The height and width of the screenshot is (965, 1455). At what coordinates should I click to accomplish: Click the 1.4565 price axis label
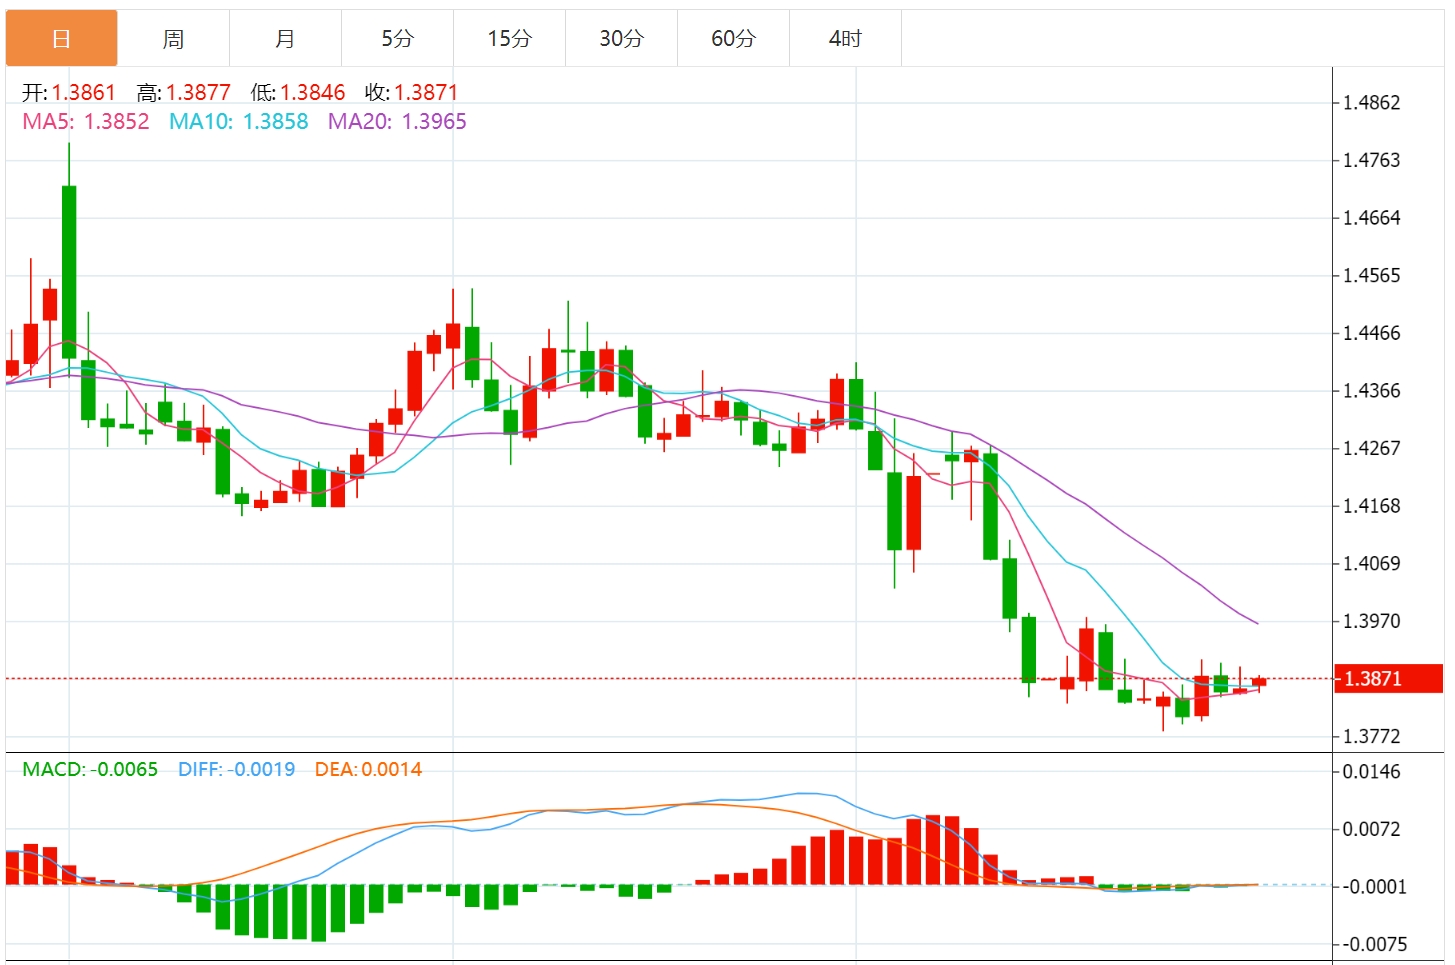[1372, 275]
